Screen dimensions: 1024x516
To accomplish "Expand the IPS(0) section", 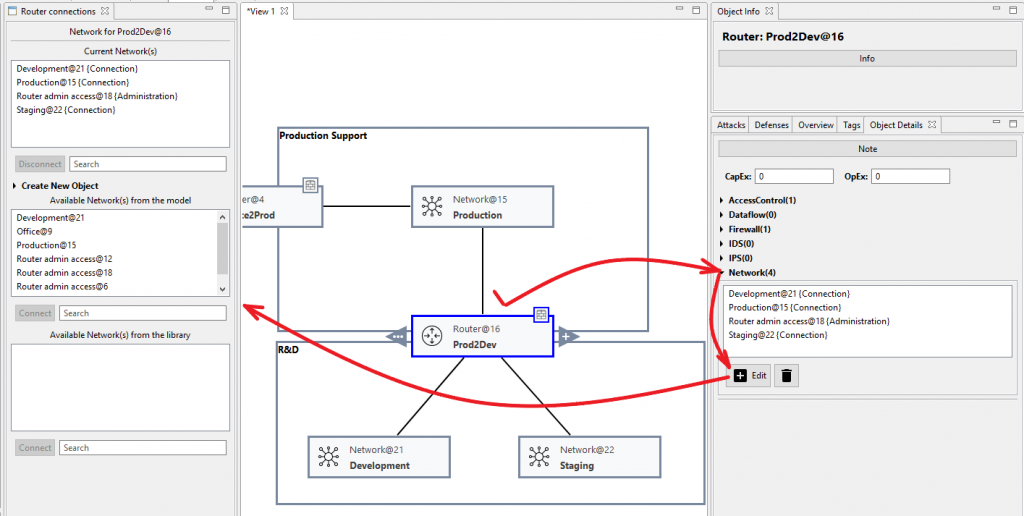I will coord(721,258).
